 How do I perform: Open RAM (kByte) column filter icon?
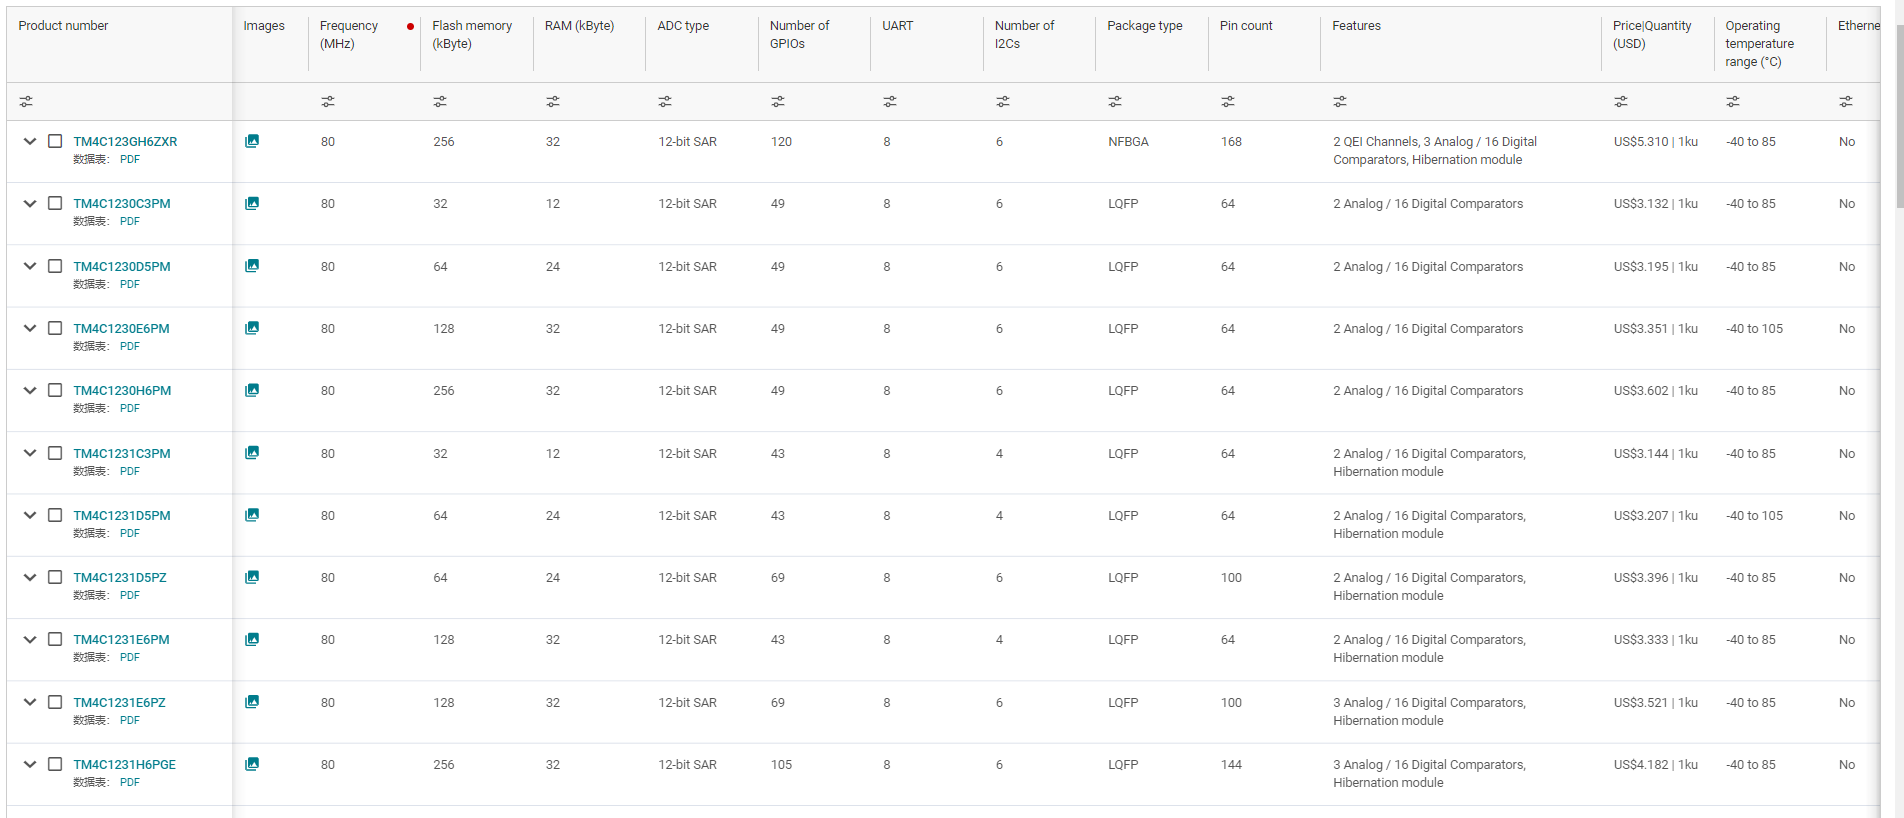(553, 102)
